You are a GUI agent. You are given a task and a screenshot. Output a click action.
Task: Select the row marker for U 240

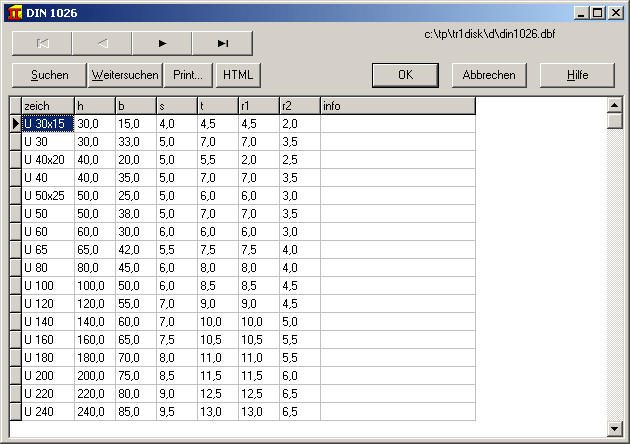15,411
